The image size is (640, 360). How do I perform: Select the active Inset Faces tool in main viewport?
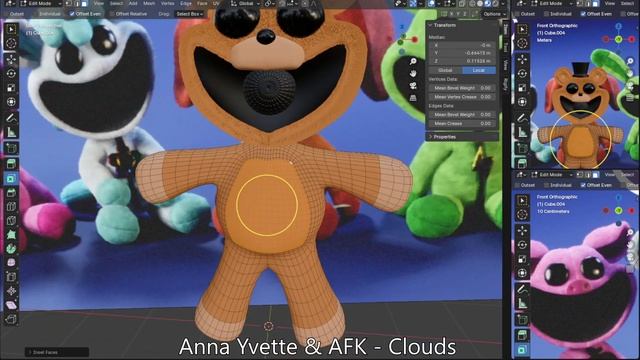click(x=11, y=178)
